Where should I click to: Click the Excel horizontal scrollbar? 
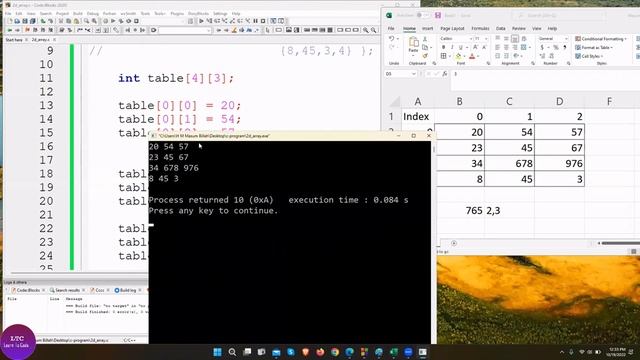(620, 243)
